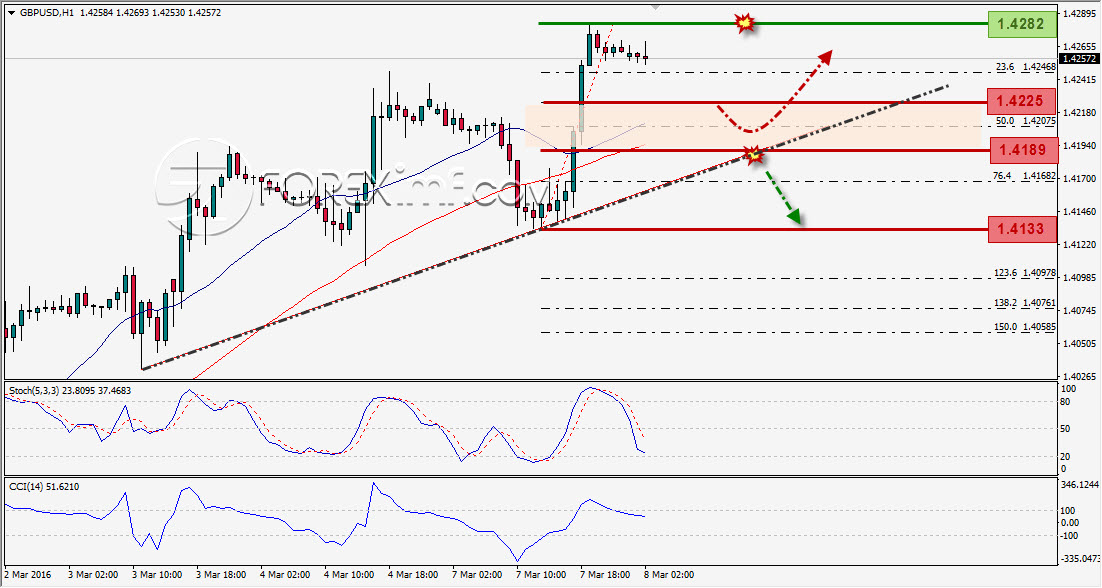Select Fibonacci label 150.0 1.40585
This screenshot has height=588, width=1102.
pos(1025,327)
